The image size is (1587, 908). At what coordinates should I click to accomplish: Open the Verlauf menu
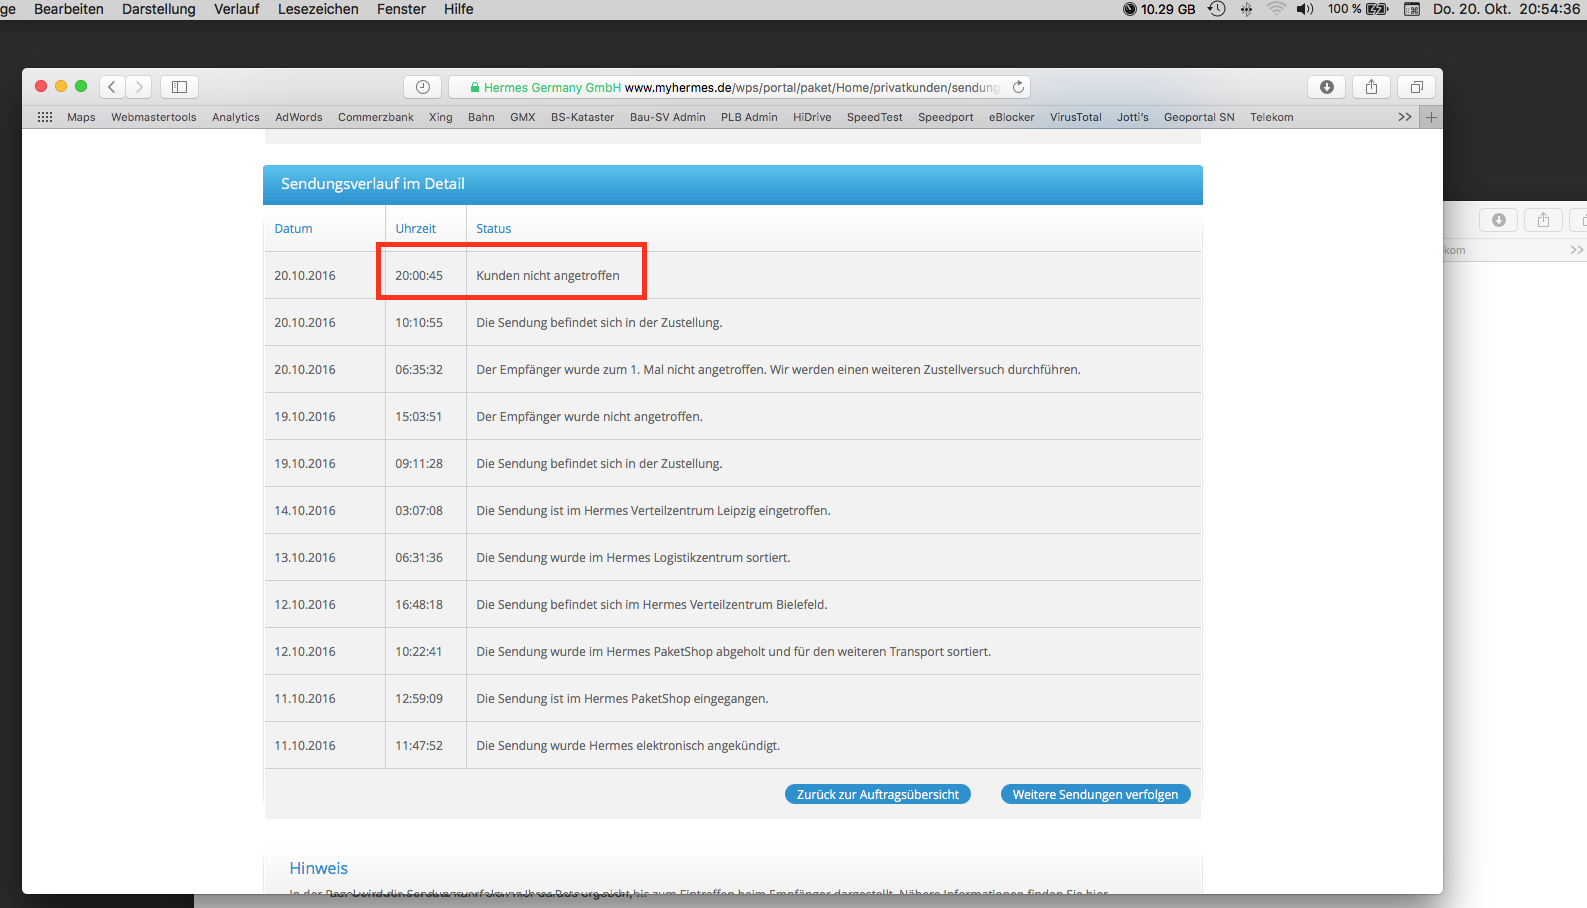pos(236,9)
